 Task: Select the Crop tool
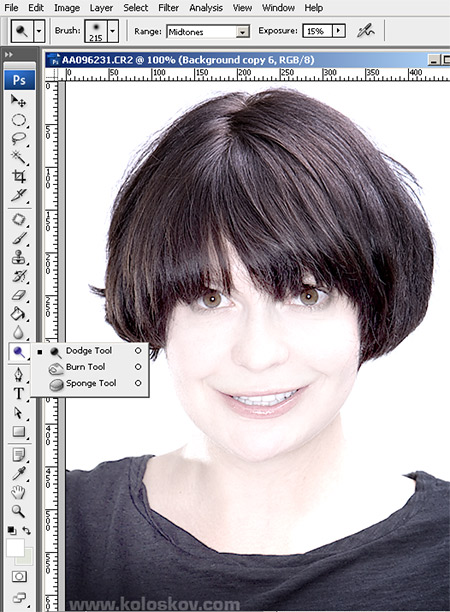click(x=18, y=176)
